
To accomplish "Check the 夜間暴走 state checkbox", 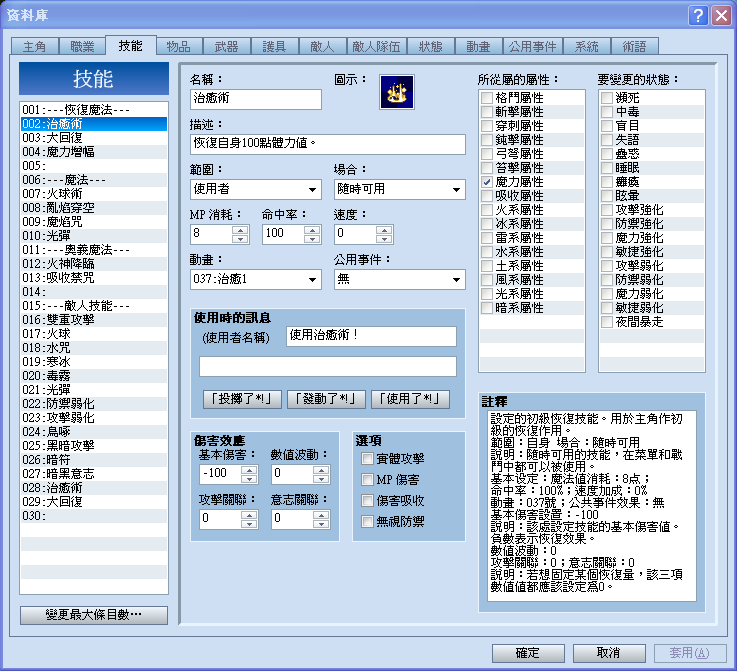I will [x=607, y=322].
